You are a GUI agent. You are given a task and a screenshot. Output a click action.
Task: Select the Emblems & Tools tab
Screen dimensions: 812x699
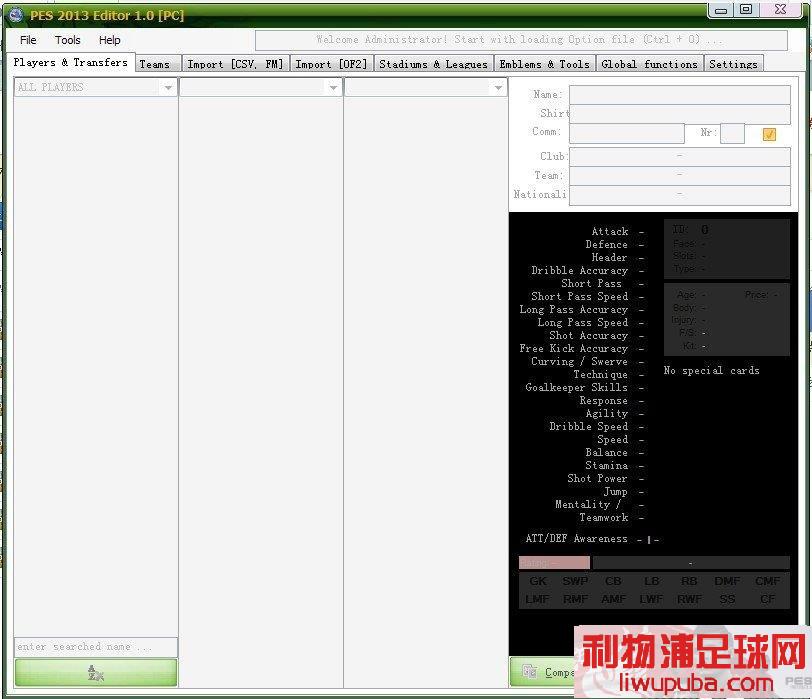pyautogui.click(x=545, y=64)
